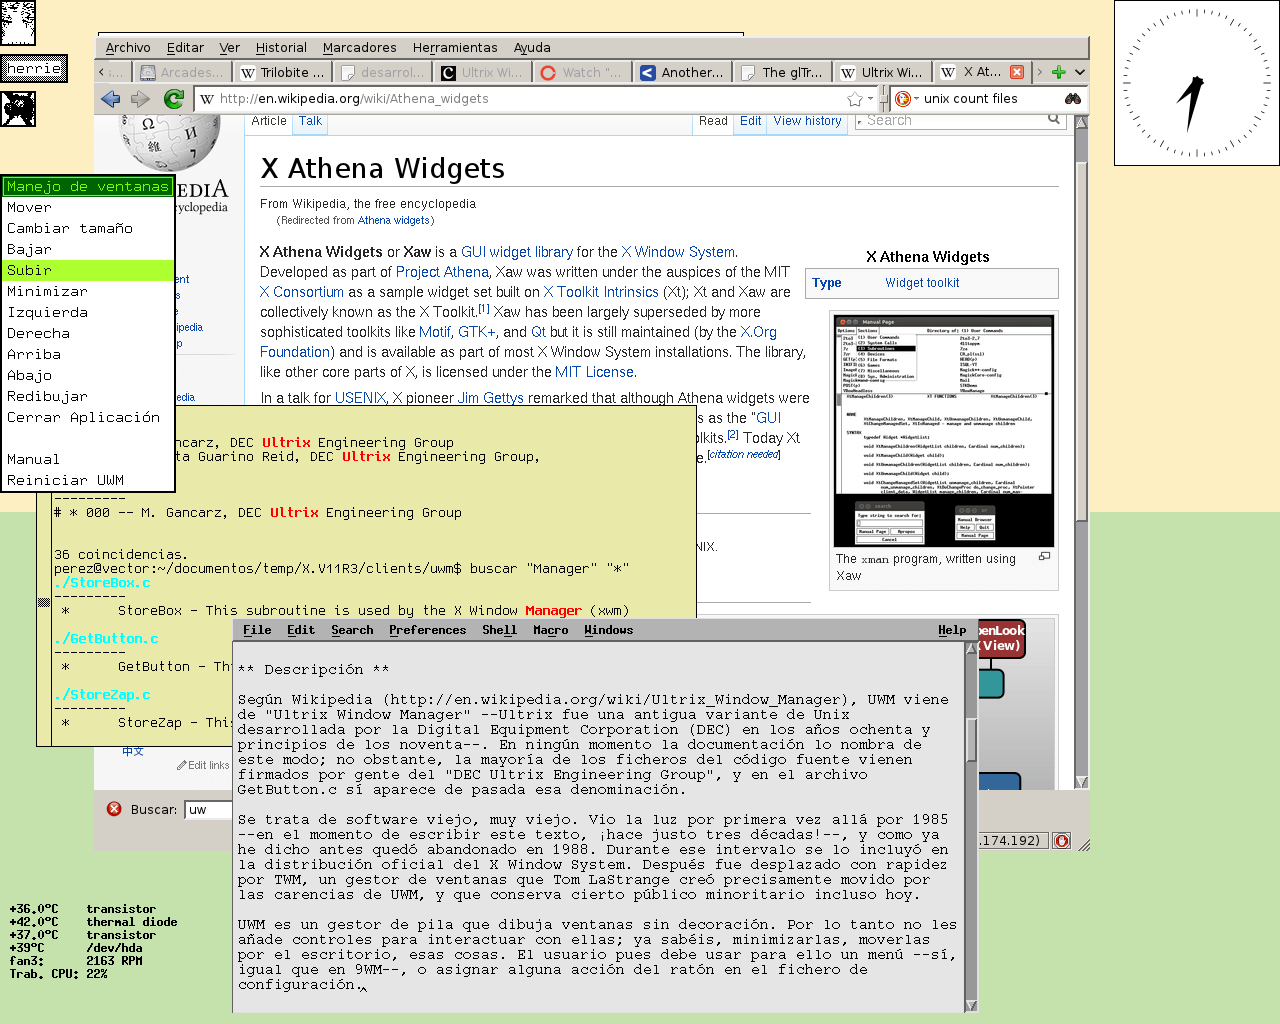Open the Marcadores browser menu
This screenshot has height=1024, width=1280.
point(359,47)
